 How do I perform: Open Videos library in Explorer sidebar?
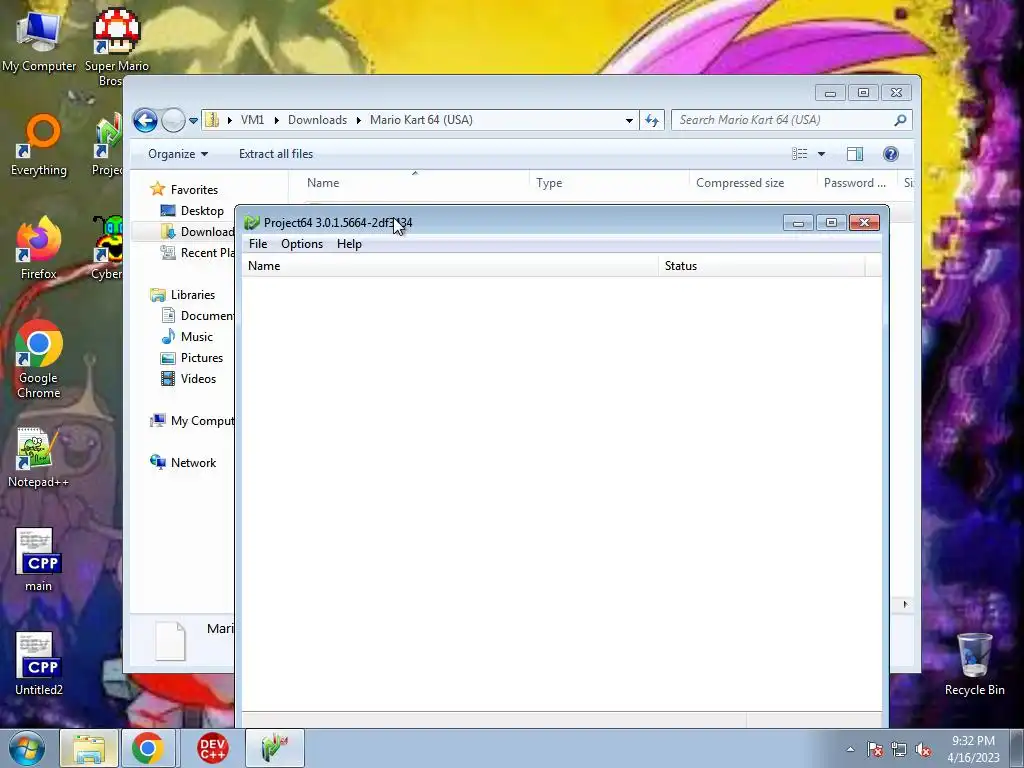pos(198,379)
